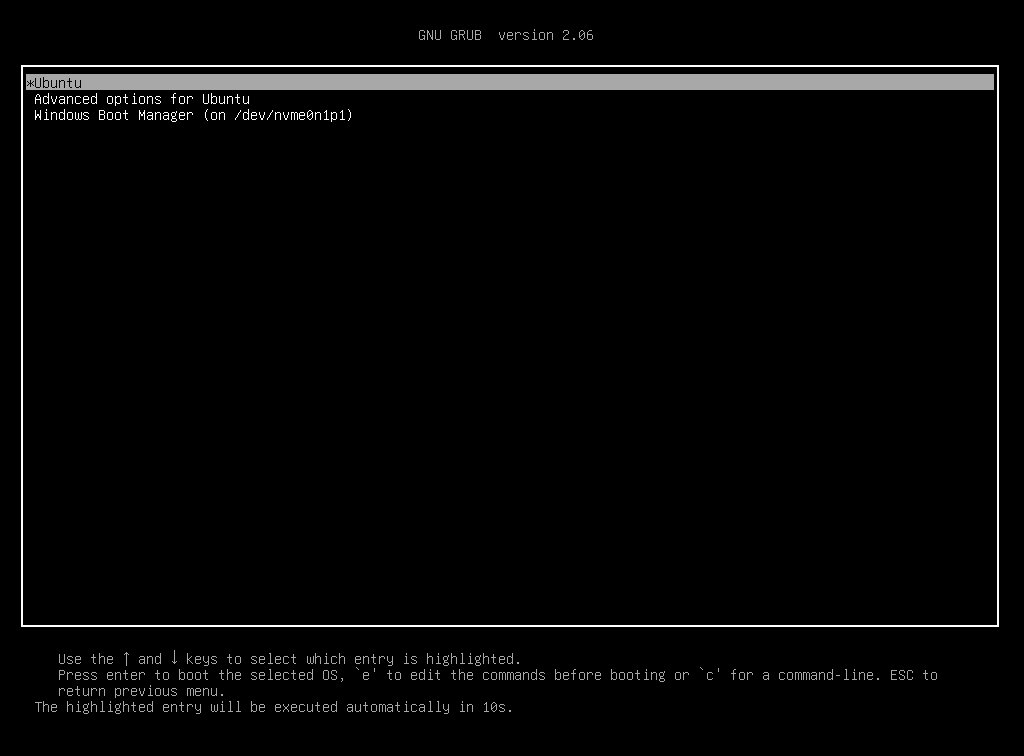The height and width of the screenshot is (756, 1024).
Task: Click the version 2.06 label
Action: (x=545, y=35)
